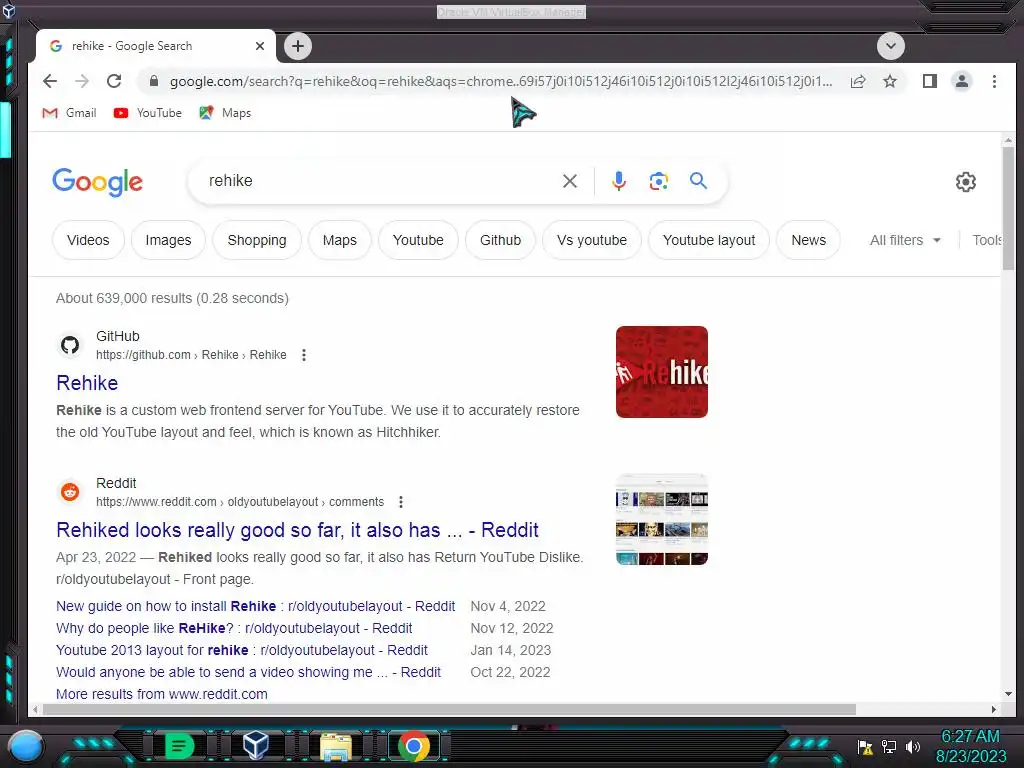The width and height of the screenshot is (1024, 768).
Task: Click the GitHub breadcrumb URL text
Action: click(191, 355)
